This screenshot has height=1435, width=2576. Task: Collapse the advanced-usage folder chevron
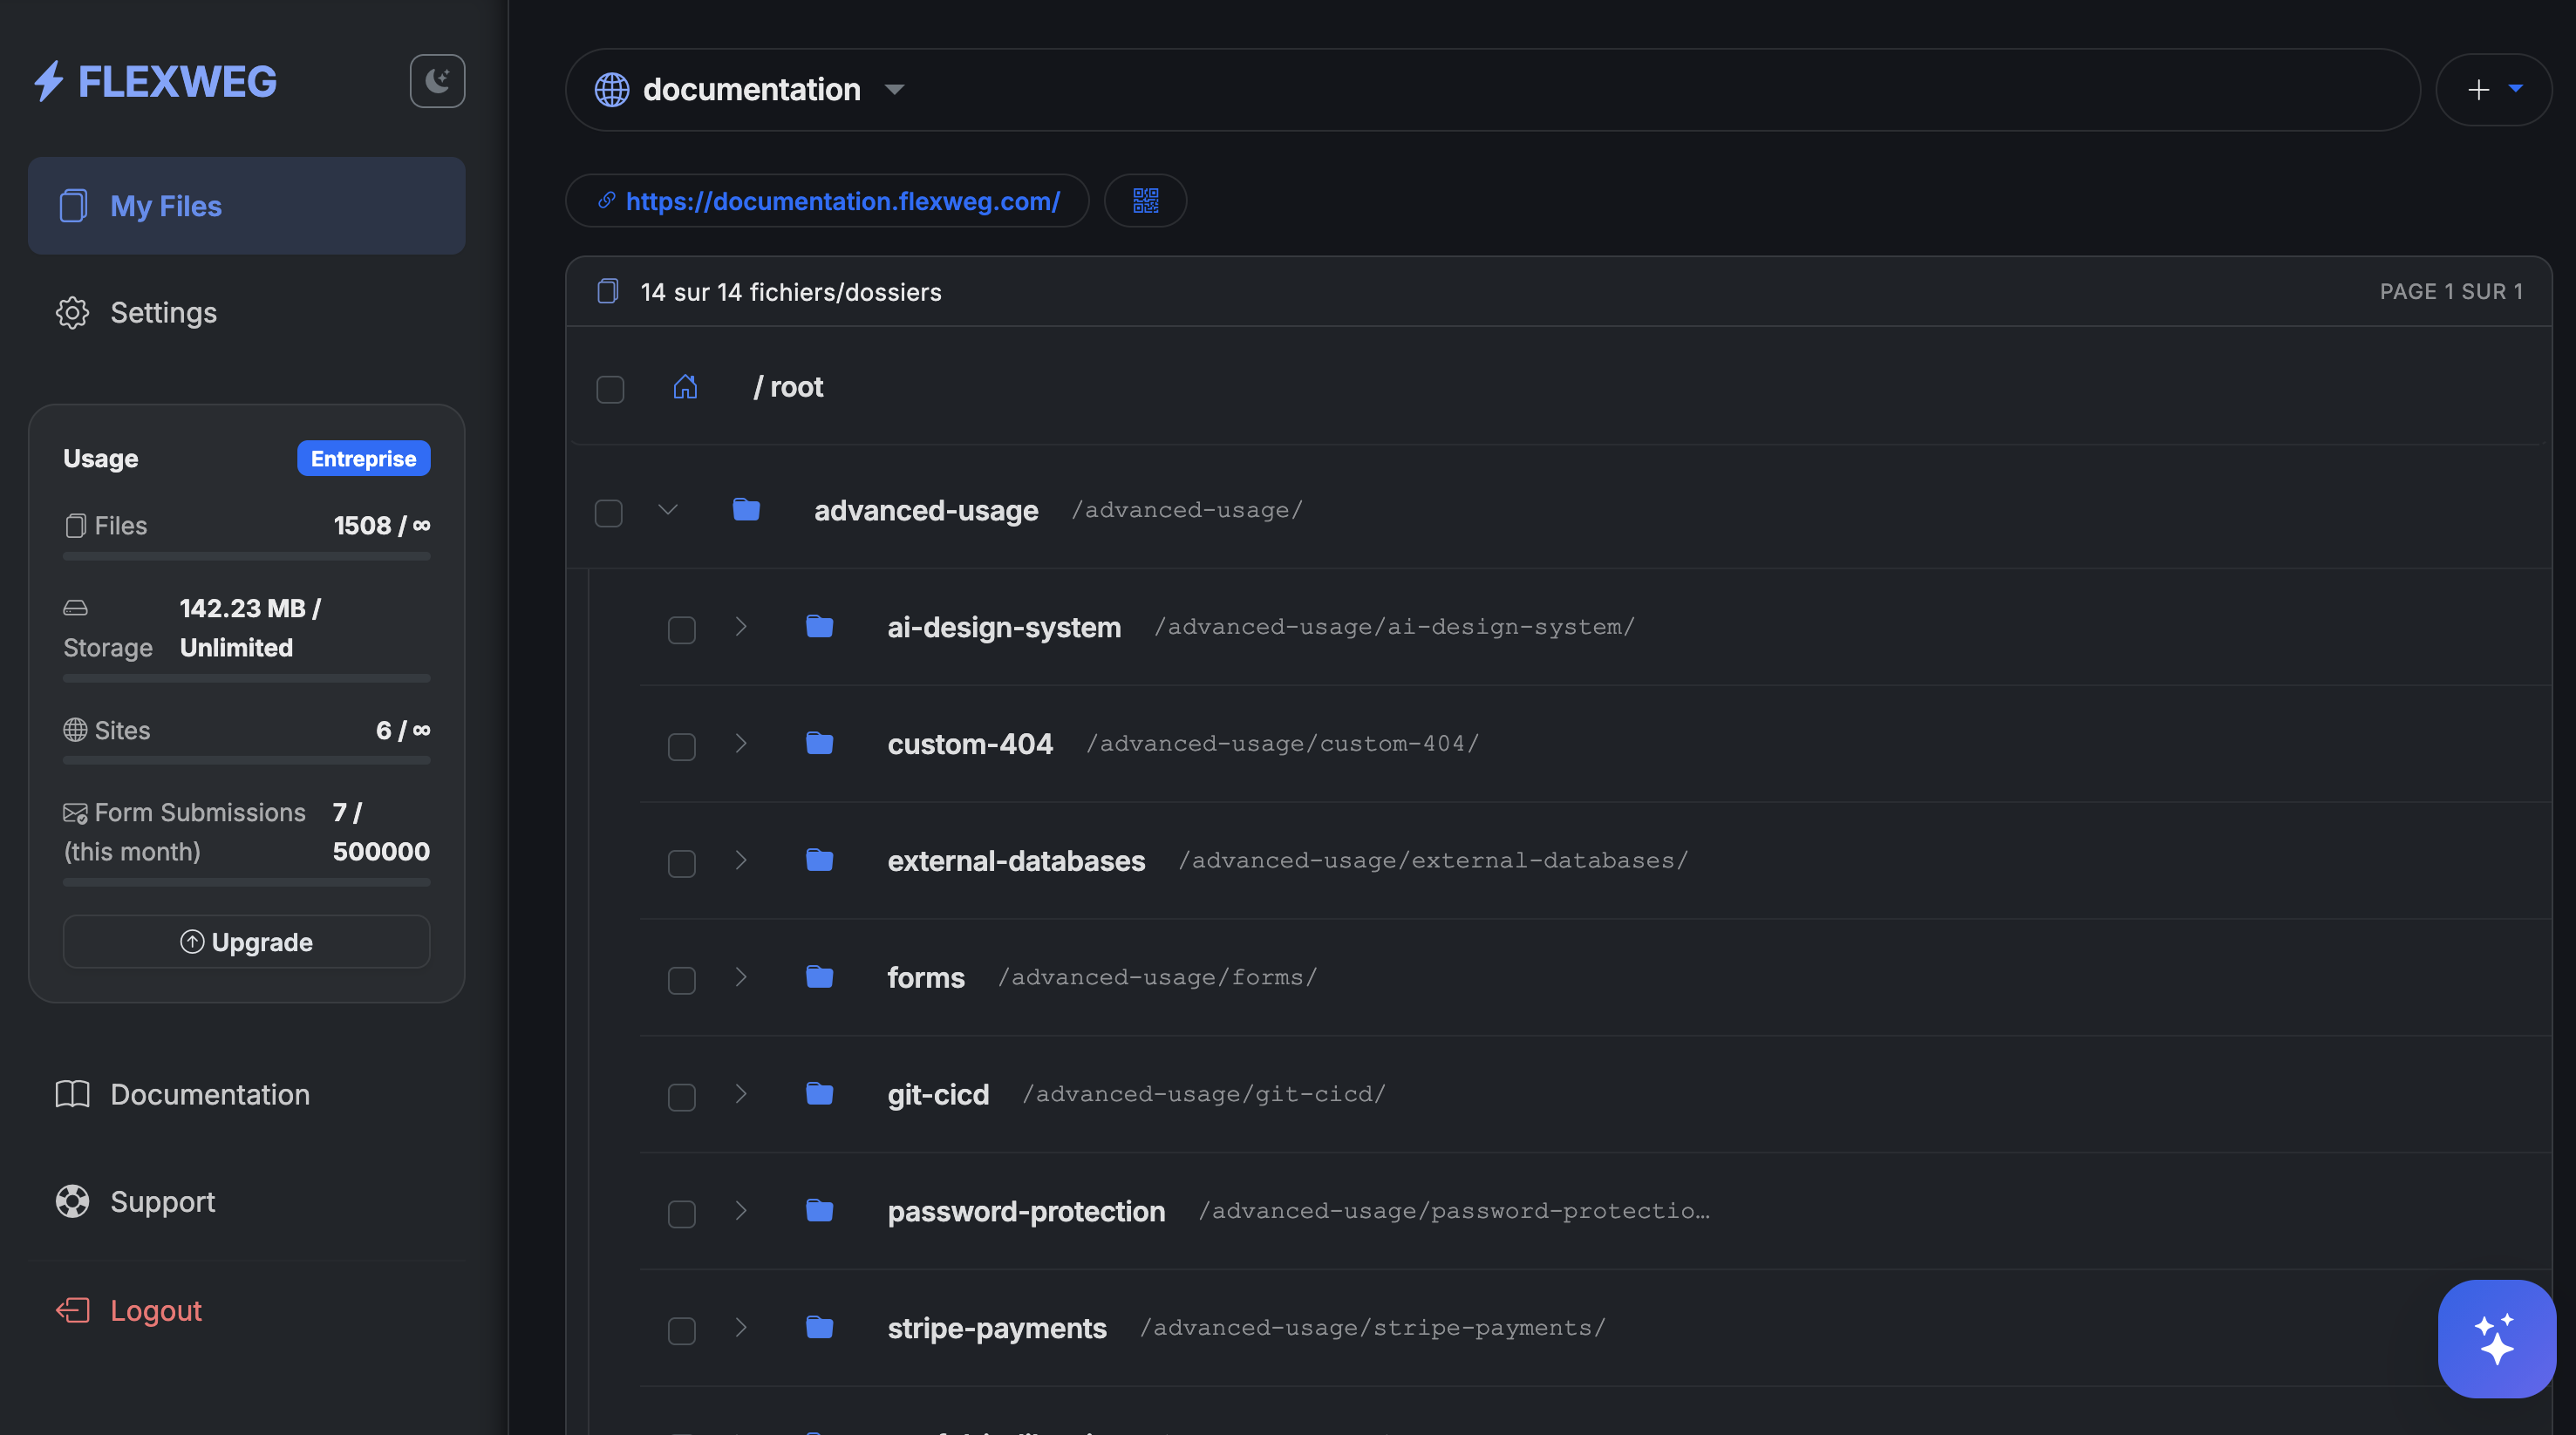pos(668,510)
